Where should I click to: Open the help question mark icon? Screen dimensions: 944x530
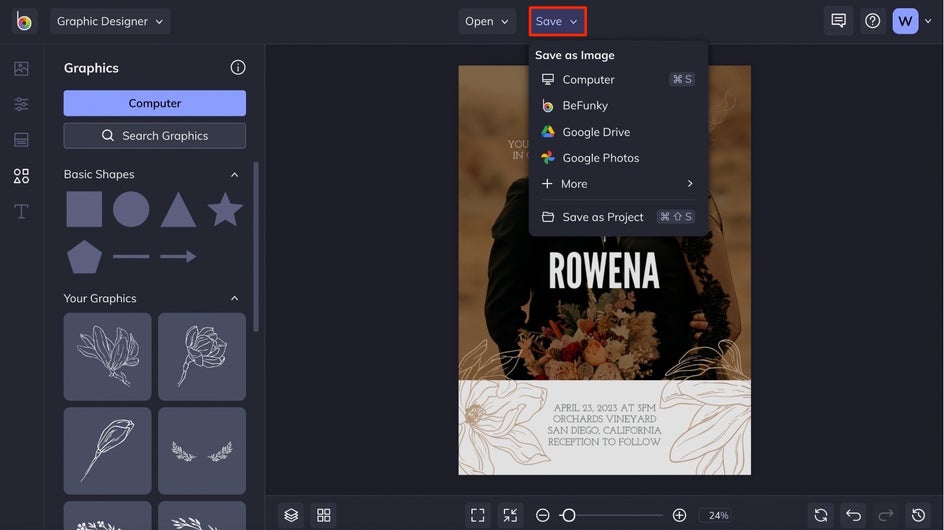[x=872, y=21]
